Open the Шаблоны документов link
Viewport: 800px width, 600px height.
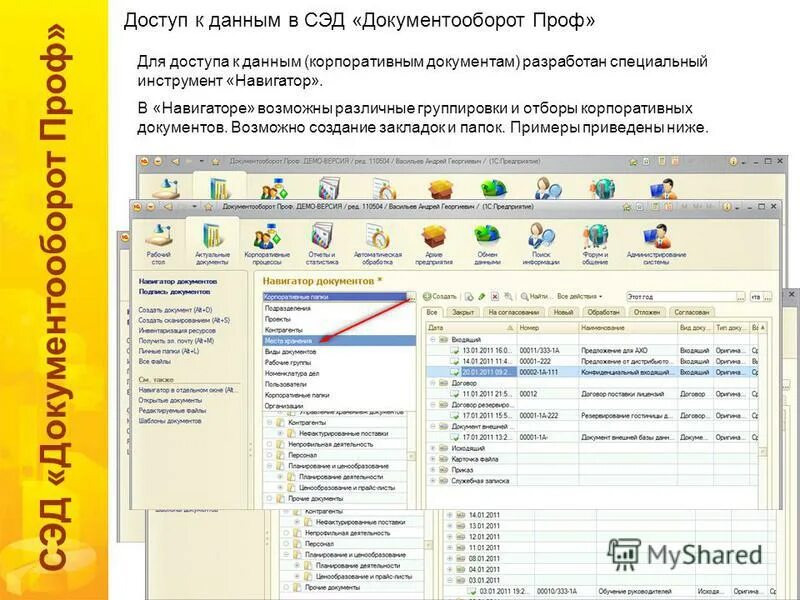tap(170, 421)
